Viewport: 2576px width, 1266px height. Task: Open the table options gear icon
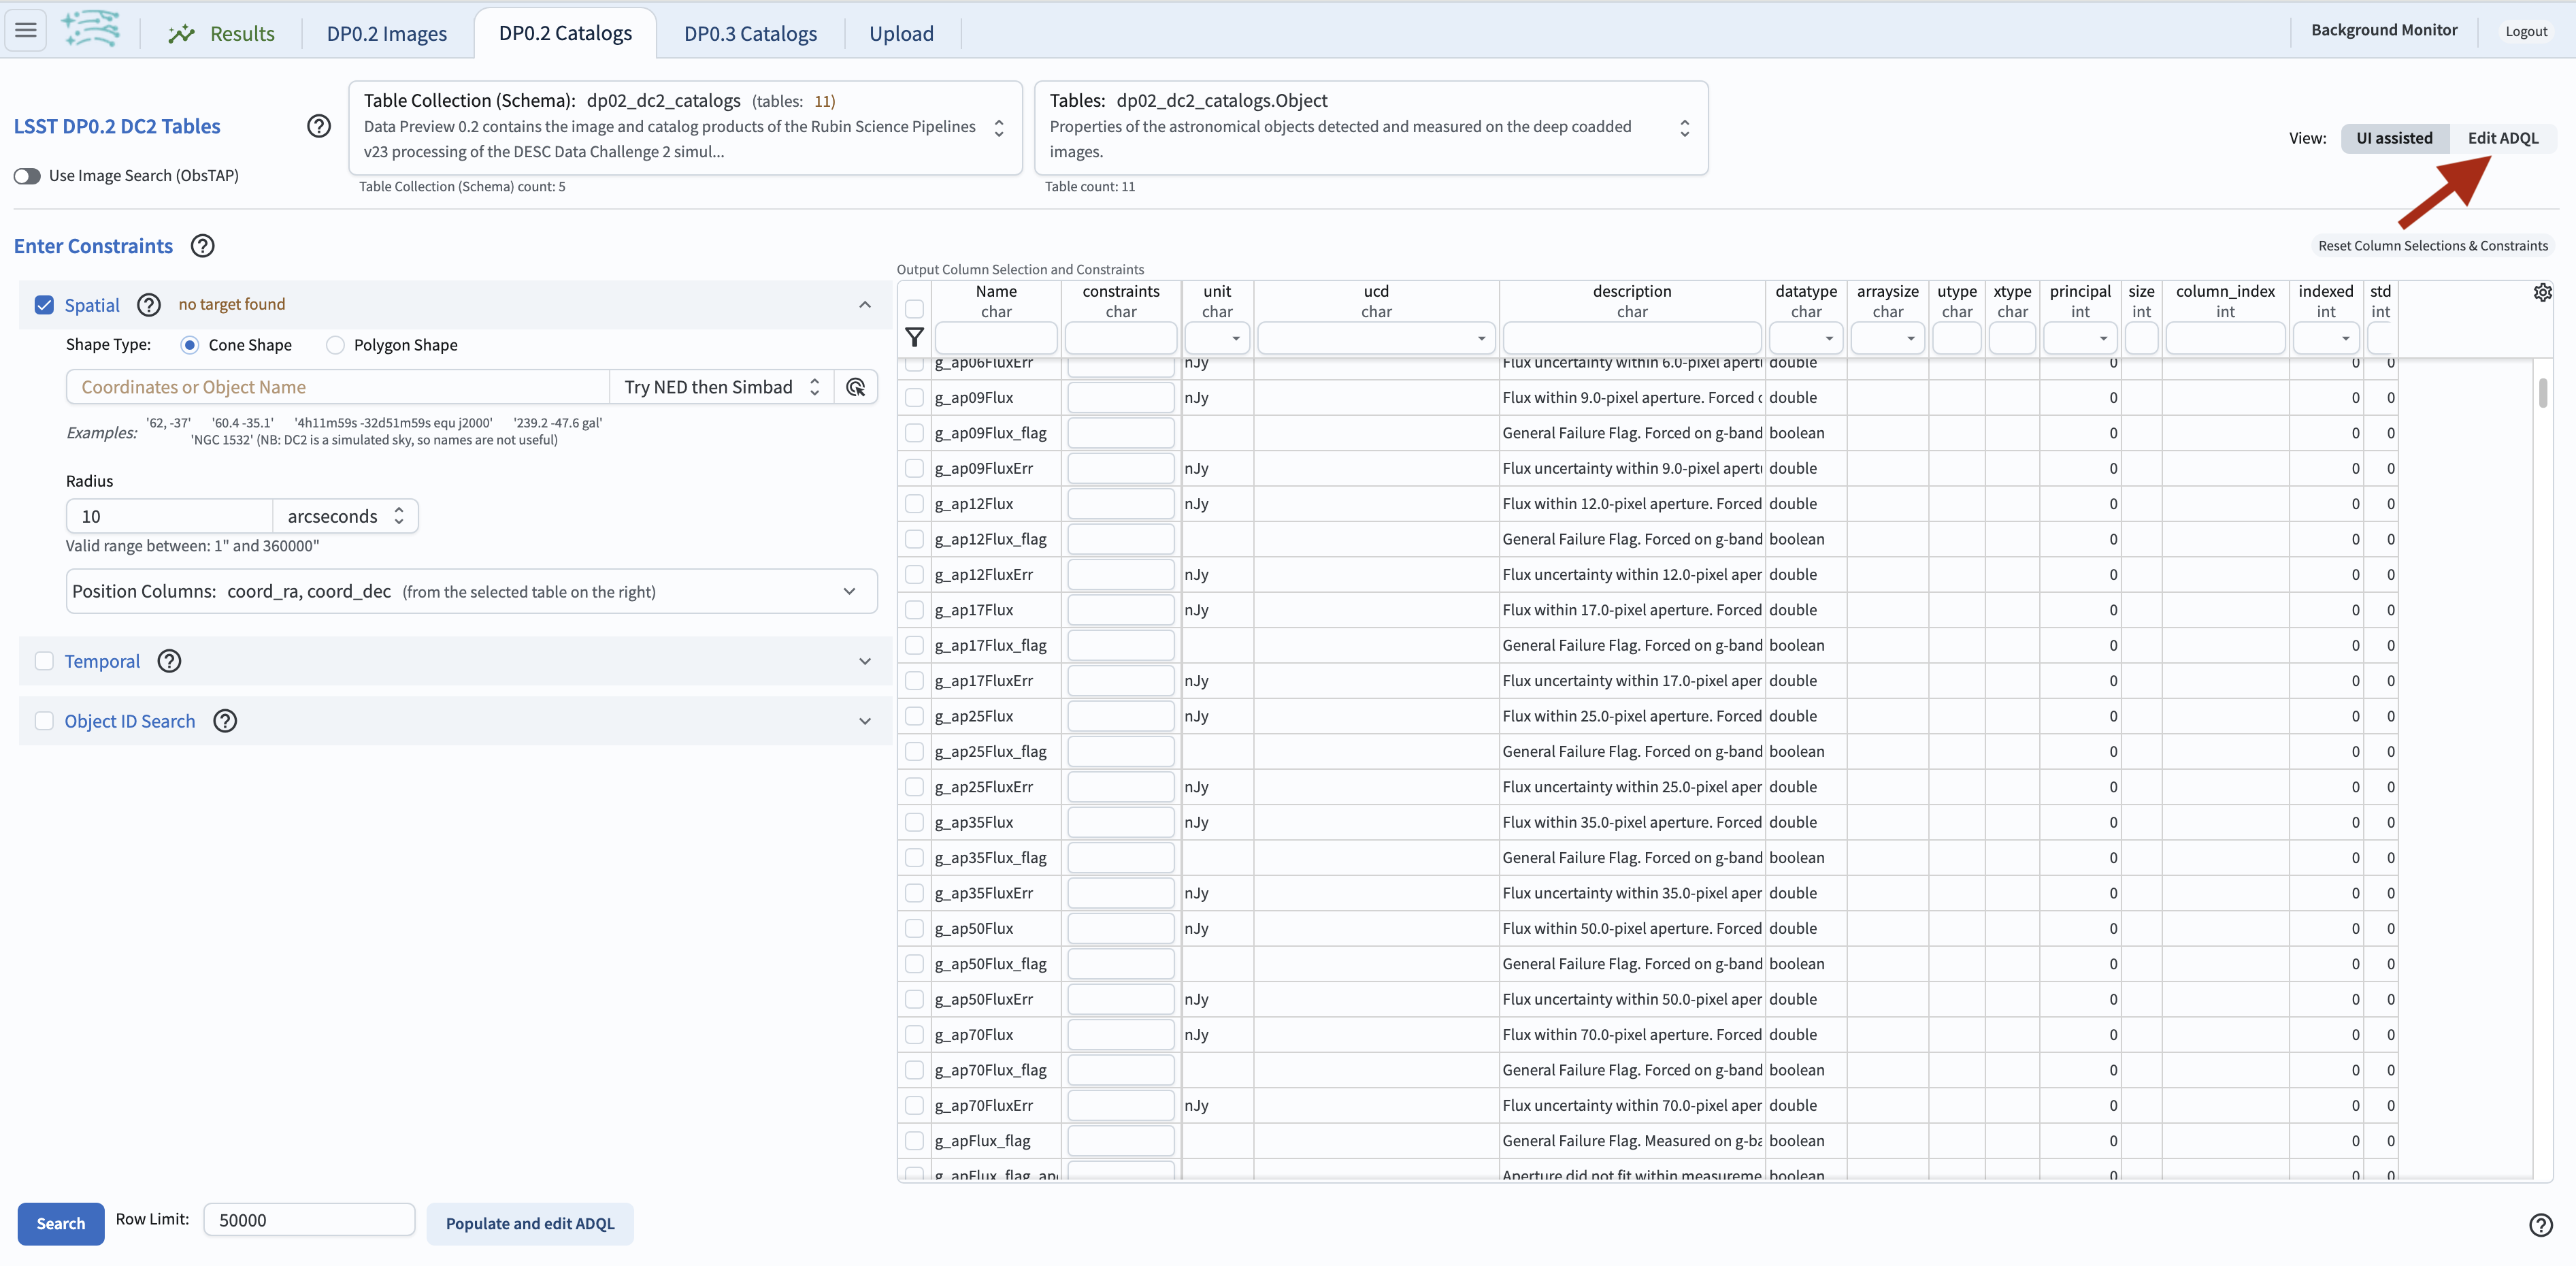2543,292
